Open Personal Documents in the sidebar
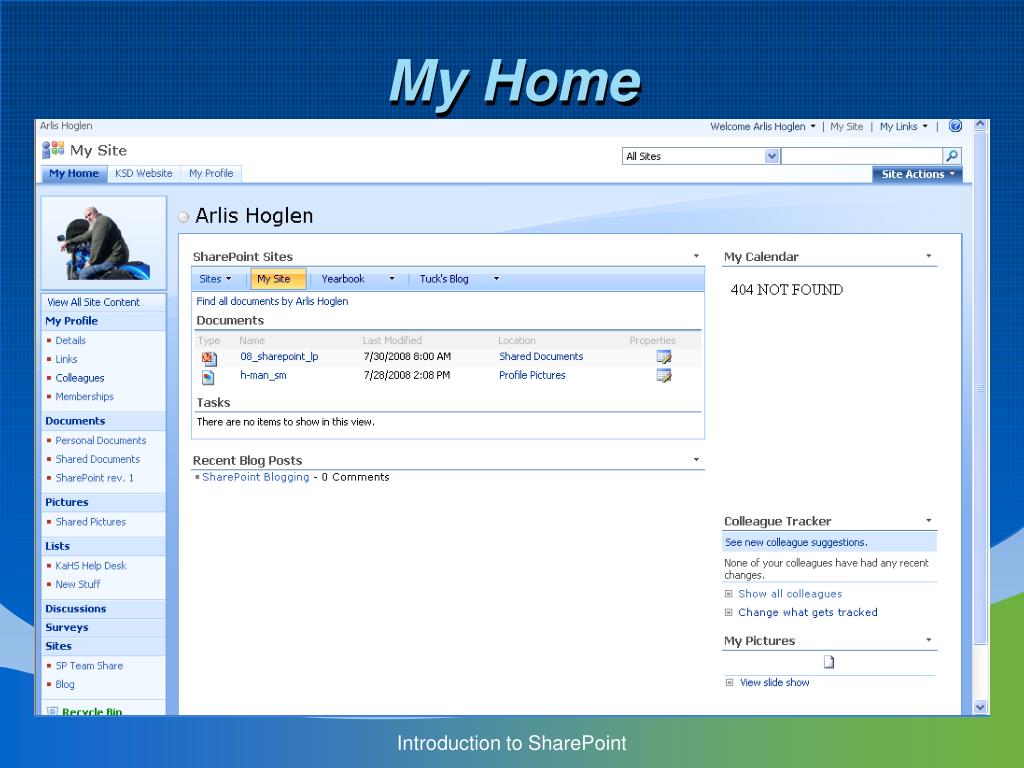Screen dimensions: 1024x768 pyautogui.click(x=101, y=441)
